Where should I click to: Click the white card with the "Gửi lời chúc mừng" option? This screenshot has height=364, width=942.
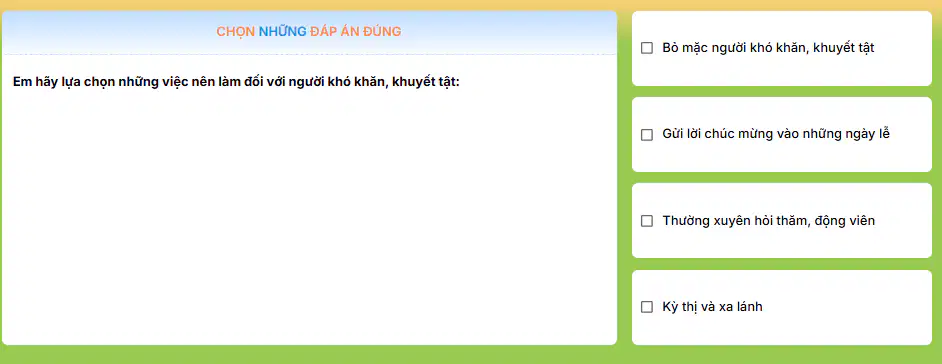(x=782, y=135)
